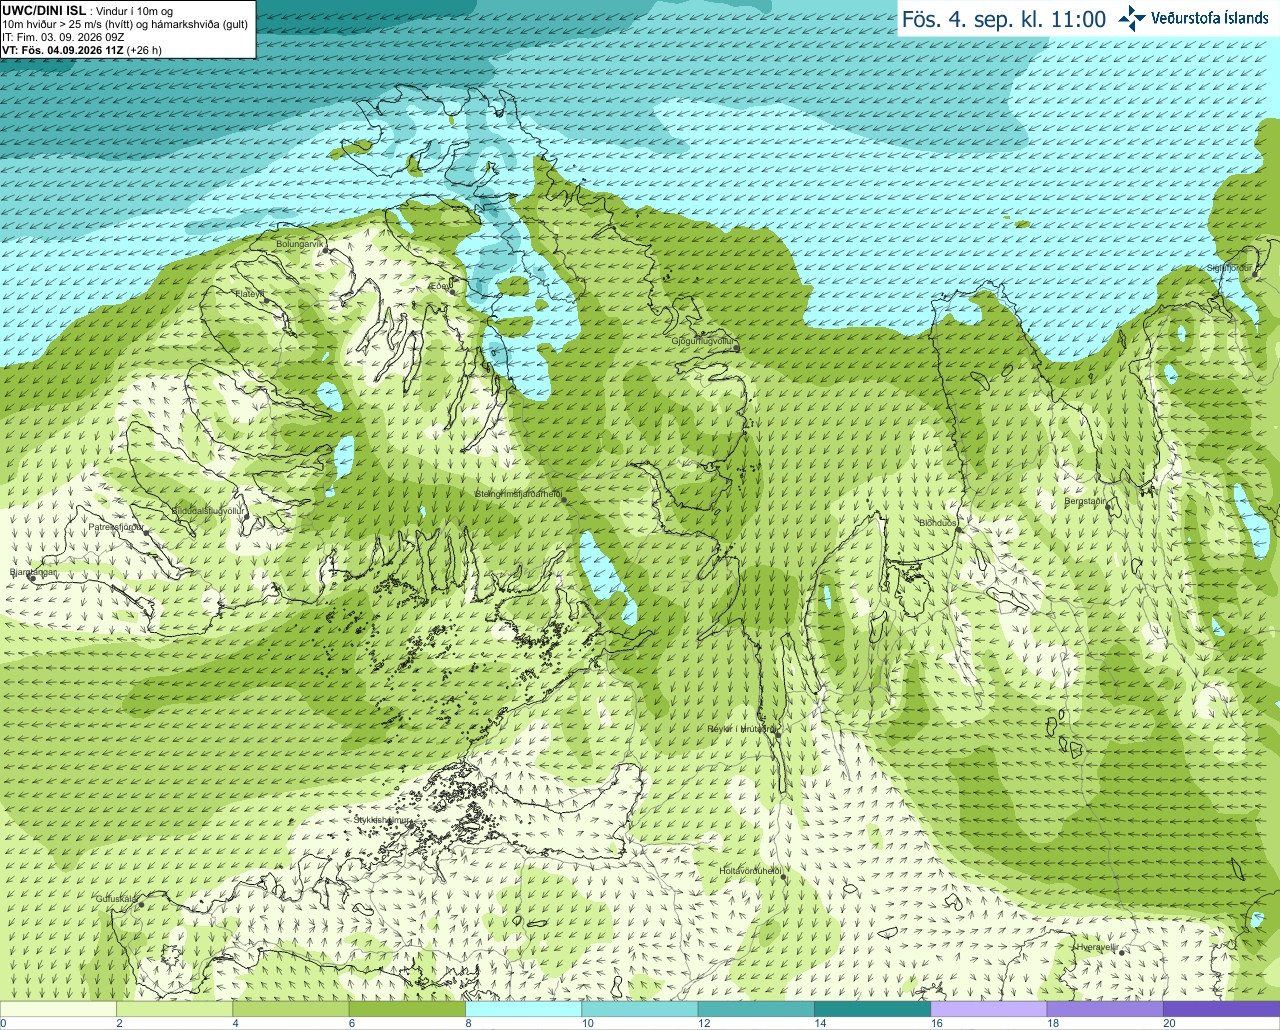Screen dimensions: 1280x1030
Task: Select the Gjögurflugvöllur station marker dot
Action: 736,347
